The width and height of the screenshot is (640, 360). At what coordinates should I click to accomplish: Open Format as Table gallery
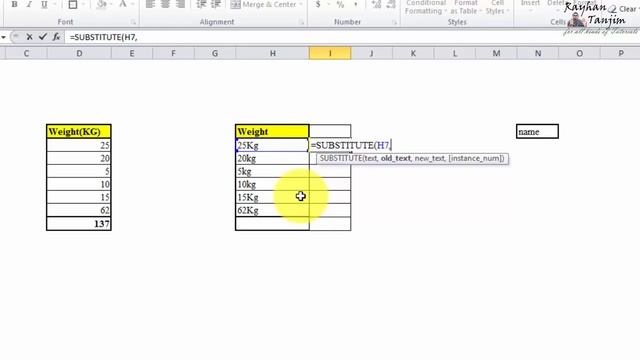466,7
